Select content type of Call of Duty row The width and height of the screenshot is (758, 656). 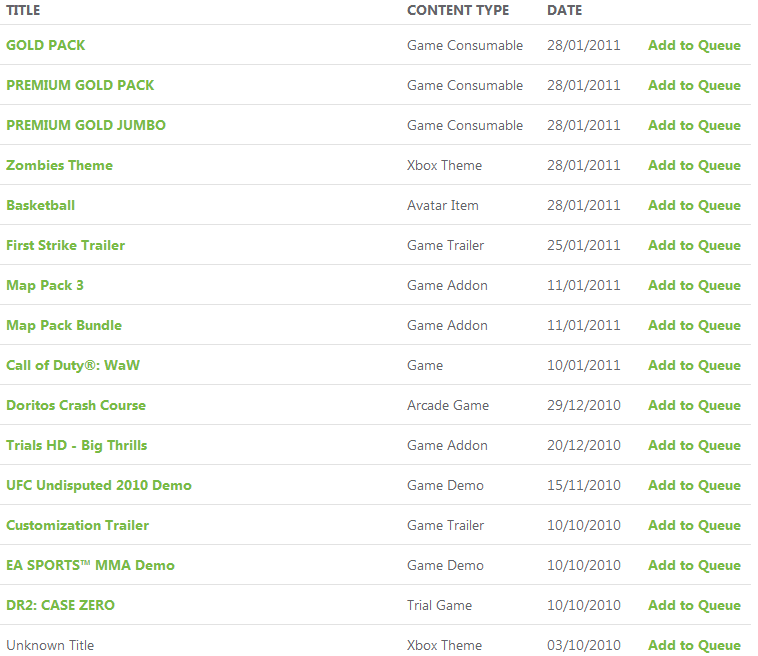pyautogui.click(x=424, y=365)
